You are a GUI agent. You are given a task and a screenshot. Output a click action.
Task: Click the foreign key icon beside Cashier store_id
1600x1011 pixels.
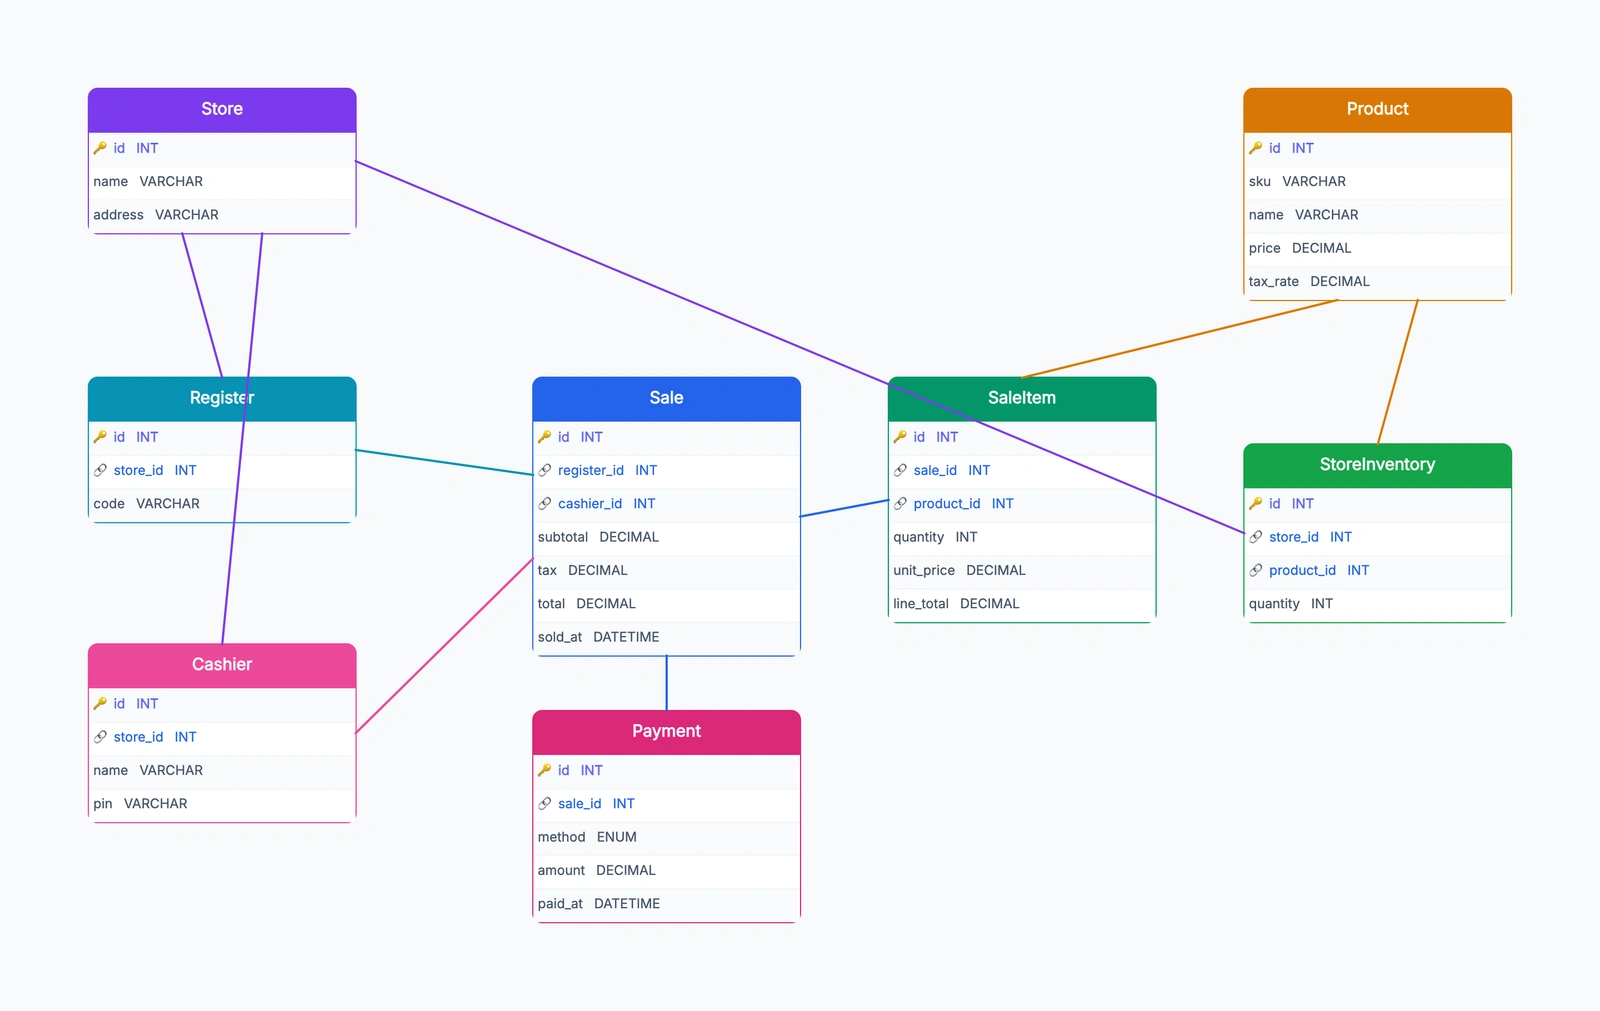pyautogui.click(x=100, y=737)
